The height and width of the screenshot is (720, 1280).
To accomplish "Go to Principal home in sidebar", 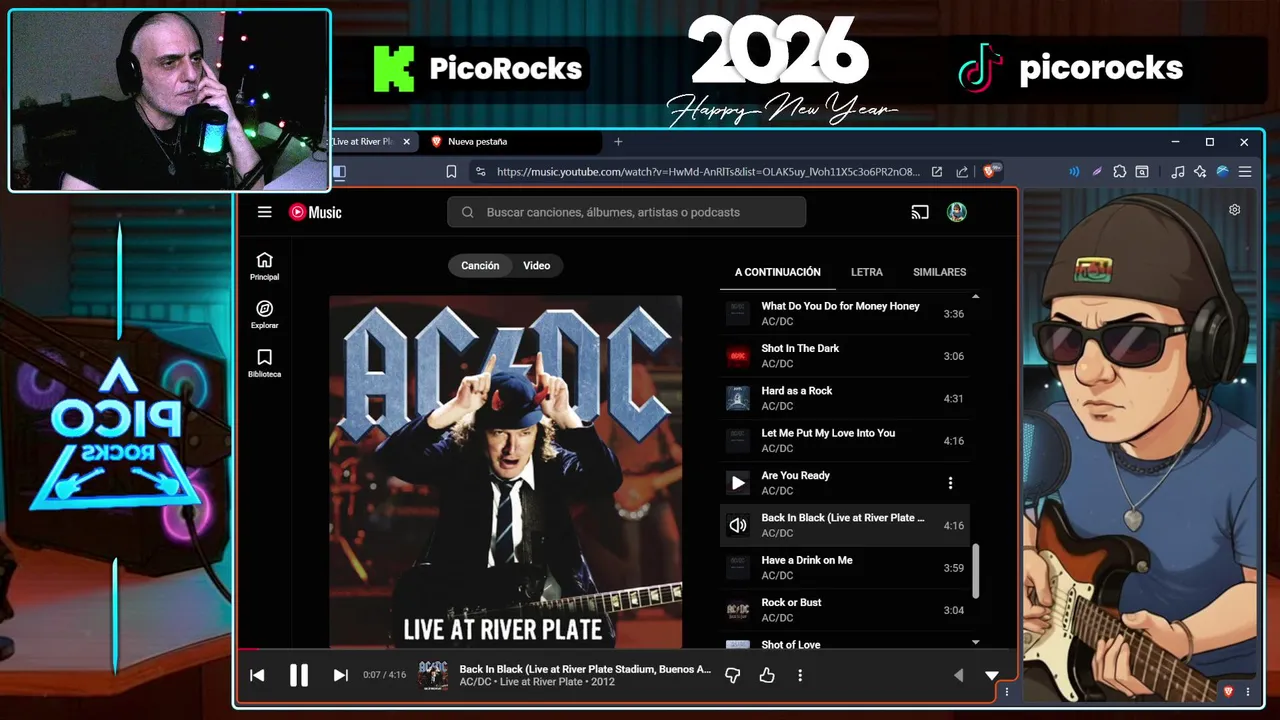I will pyautogui.click(x=264, y=266).
